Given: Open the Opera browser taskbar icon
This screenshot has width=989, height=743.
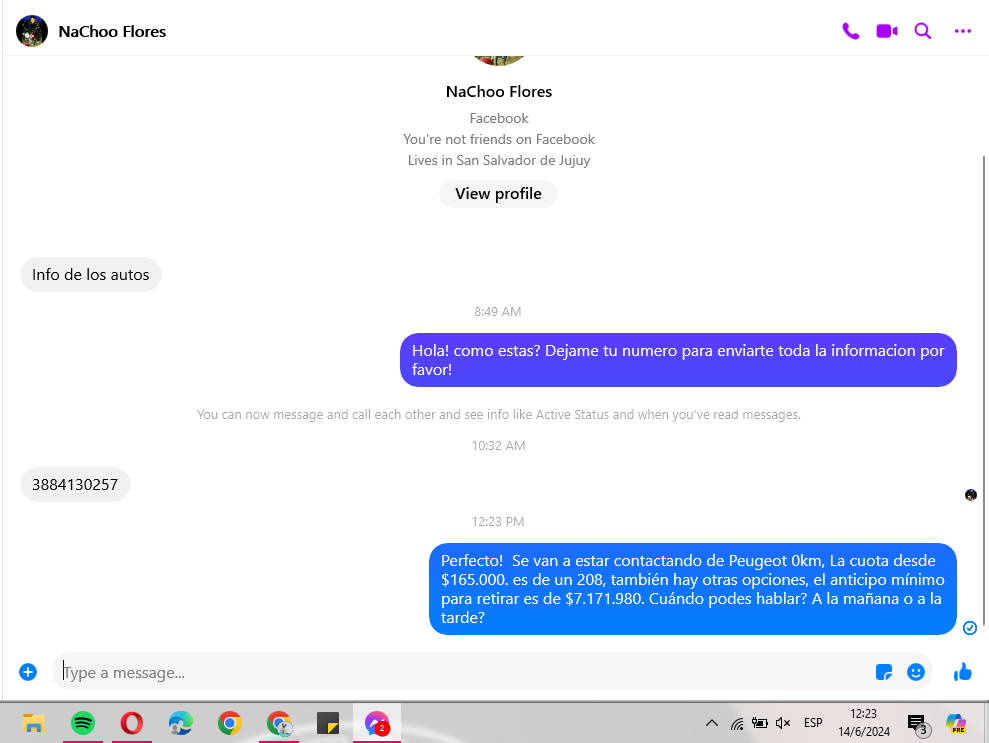Looking at the screenshot, I should tap(131, 723).
